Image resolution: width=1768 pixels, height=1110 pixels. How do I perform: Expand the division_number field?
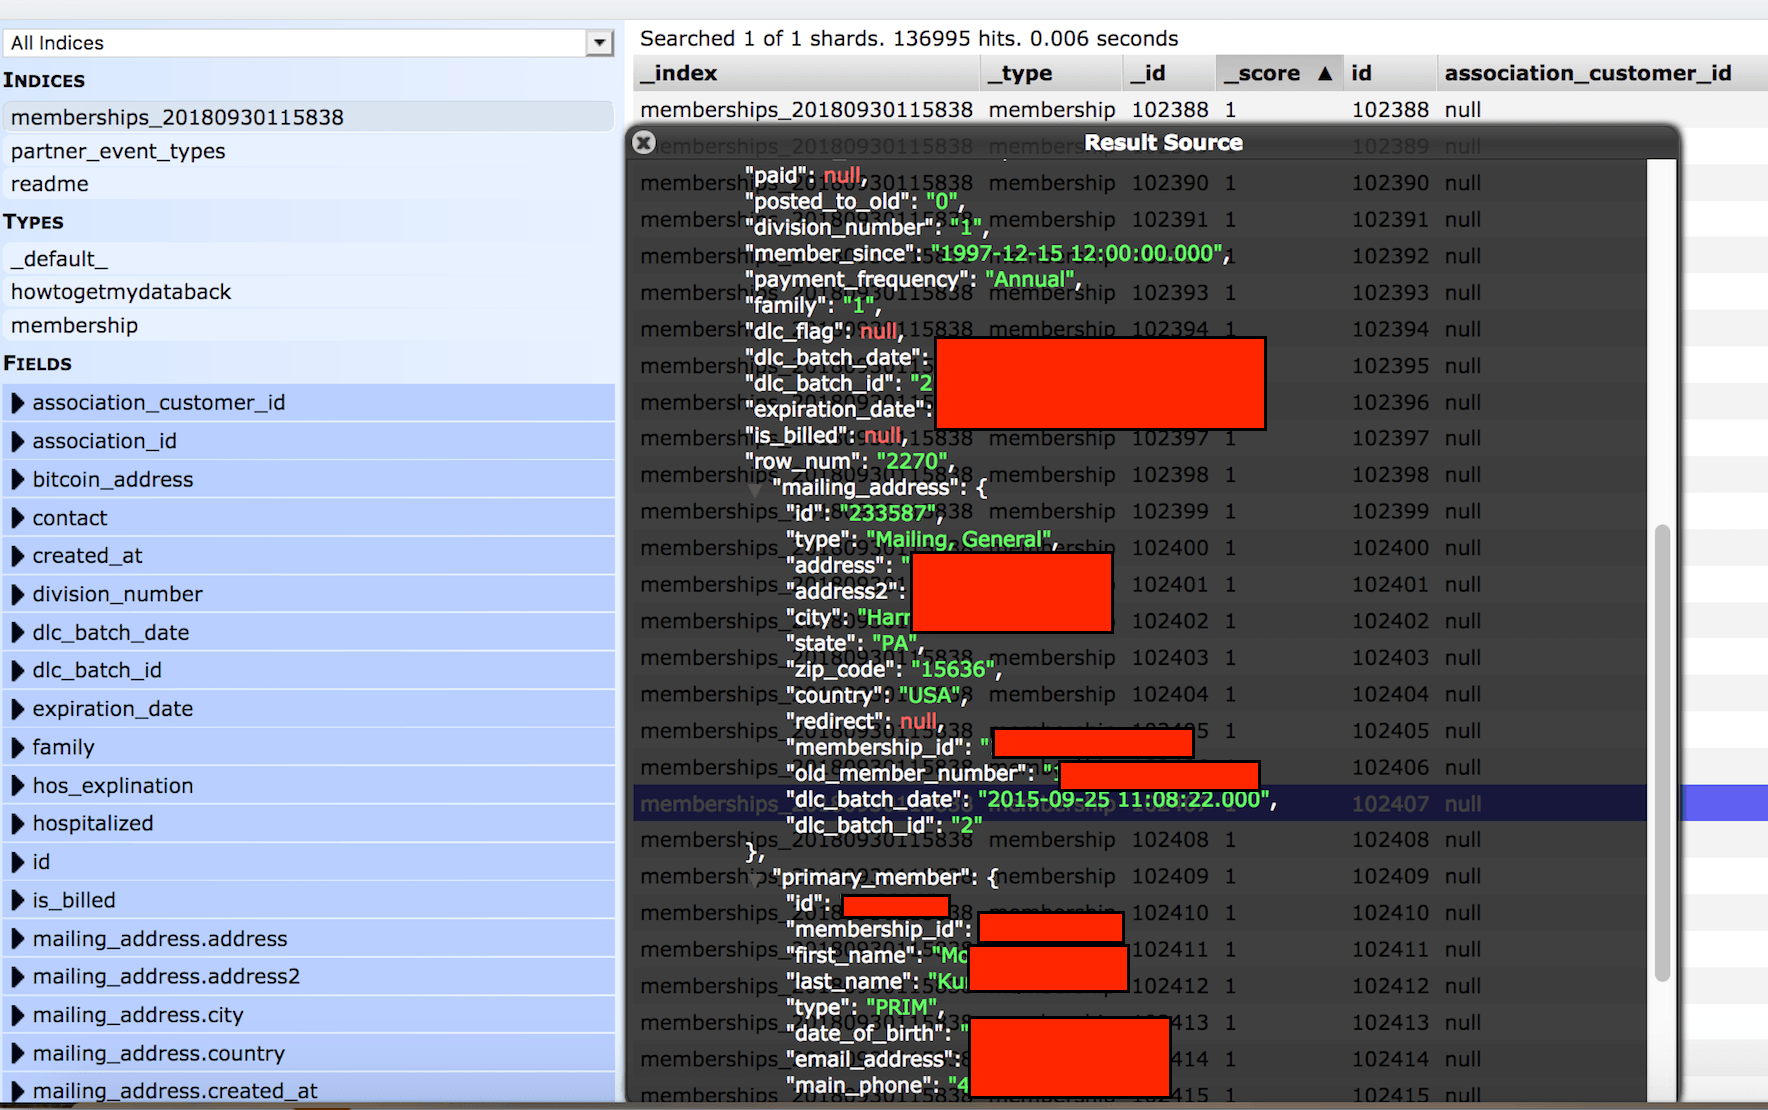pos(17,594)
